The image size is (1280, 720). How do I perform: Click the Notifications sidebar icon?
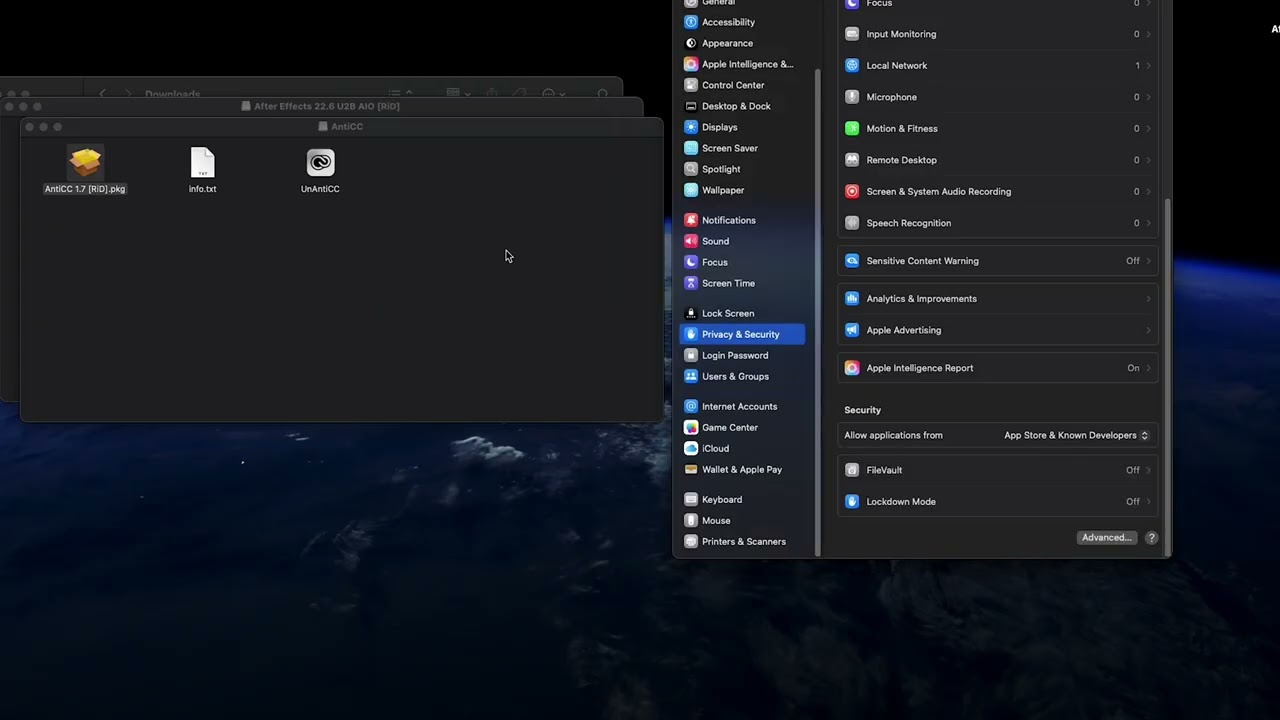click(691, 220)
